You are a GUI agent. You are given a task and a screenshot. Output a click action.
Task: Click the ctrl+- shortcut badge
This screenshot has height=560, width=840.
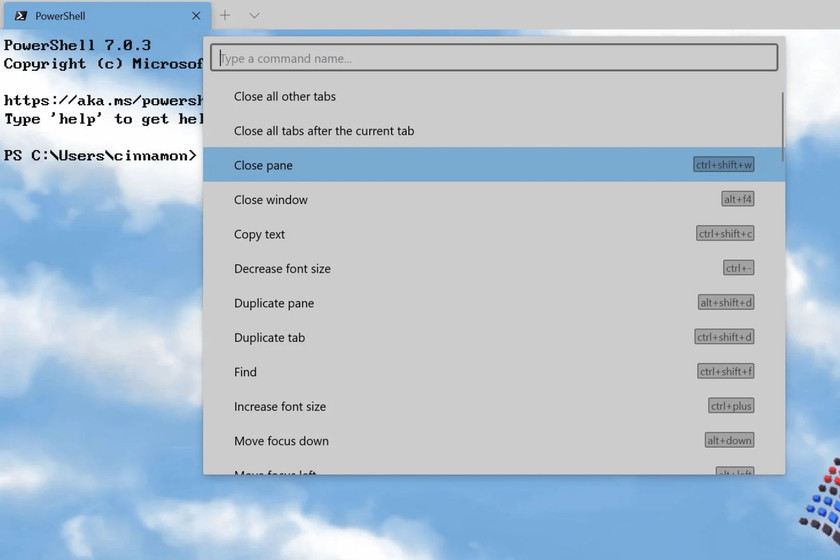coord(739,268)
